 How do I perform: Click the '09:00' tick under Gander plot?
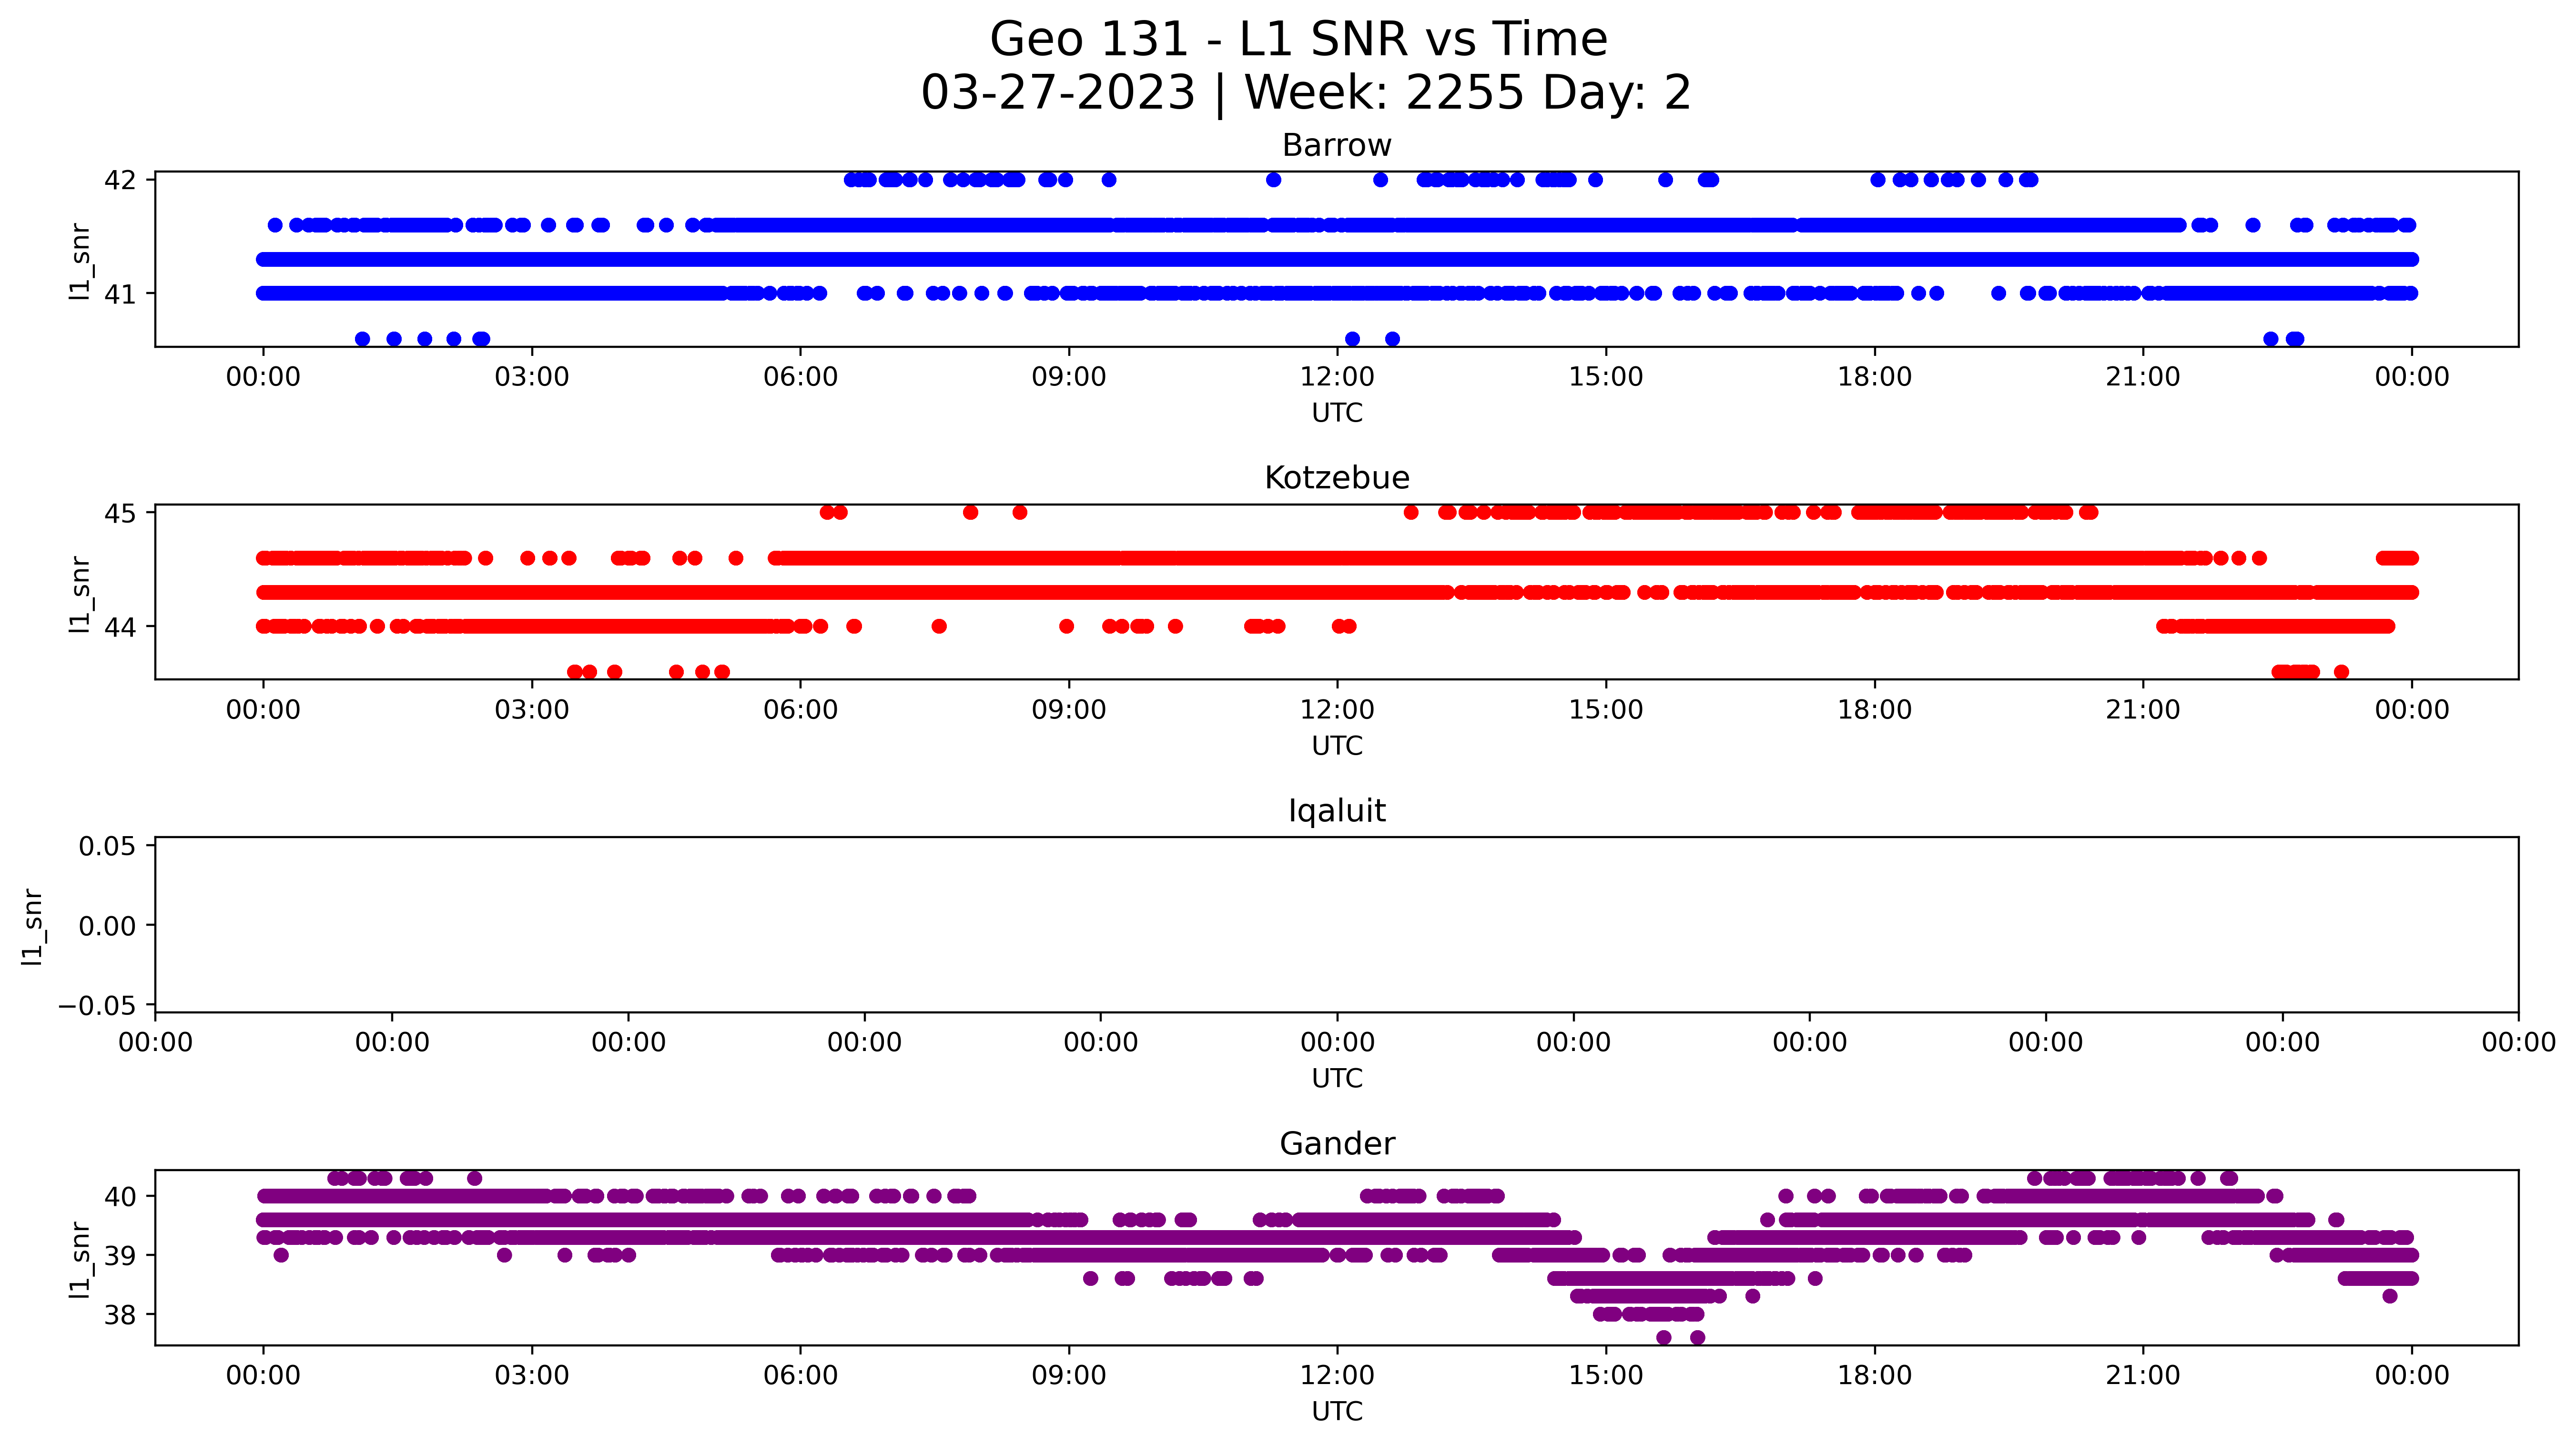click(1069, 1376)
